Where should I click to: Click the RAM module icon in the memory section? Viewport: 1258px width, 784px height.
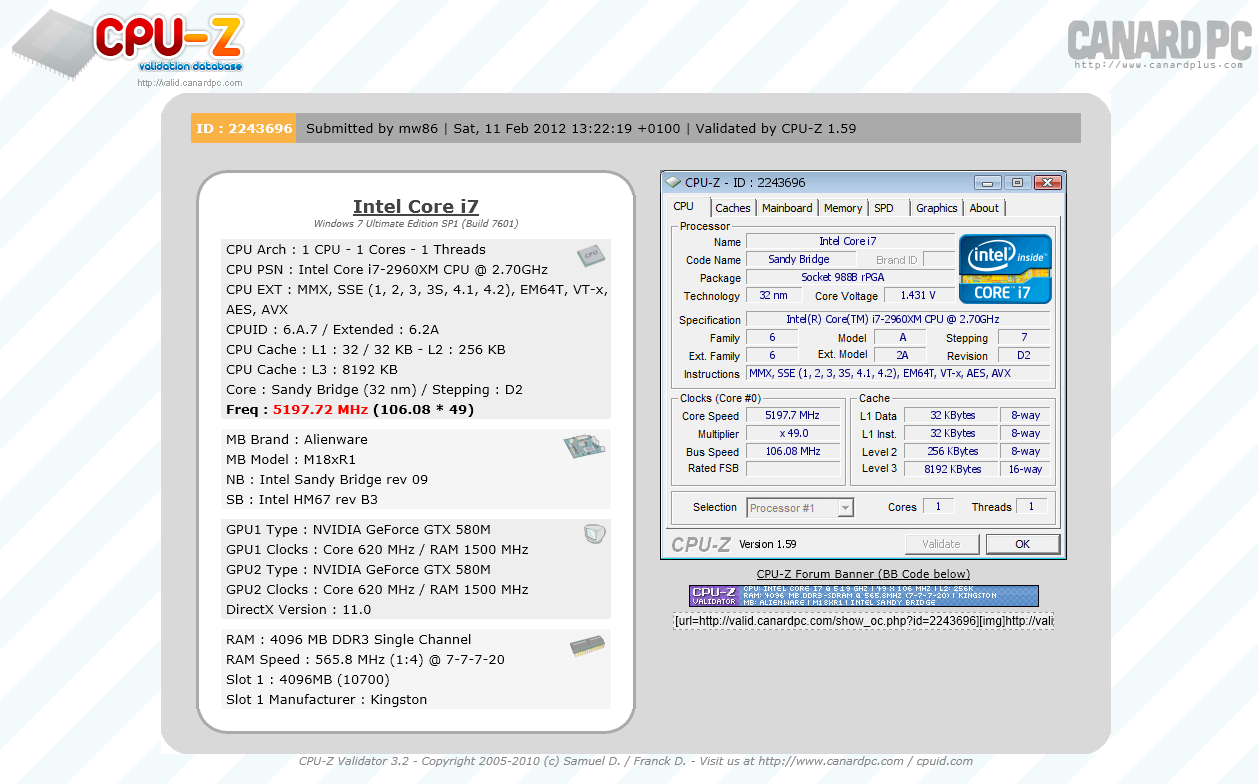point(587,646)
